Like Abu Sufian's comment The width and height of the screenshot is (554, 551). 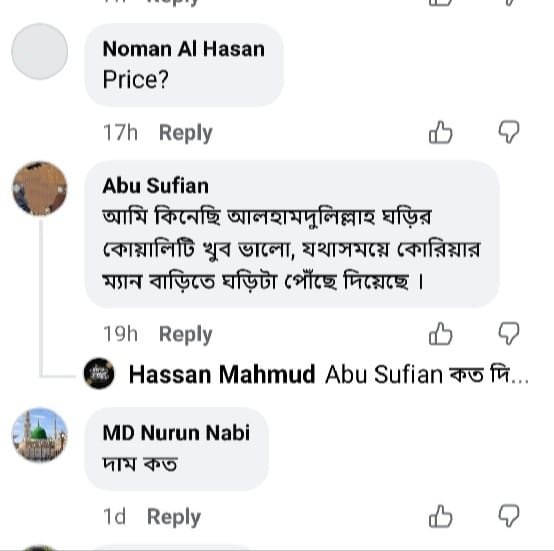click(440, 333)
